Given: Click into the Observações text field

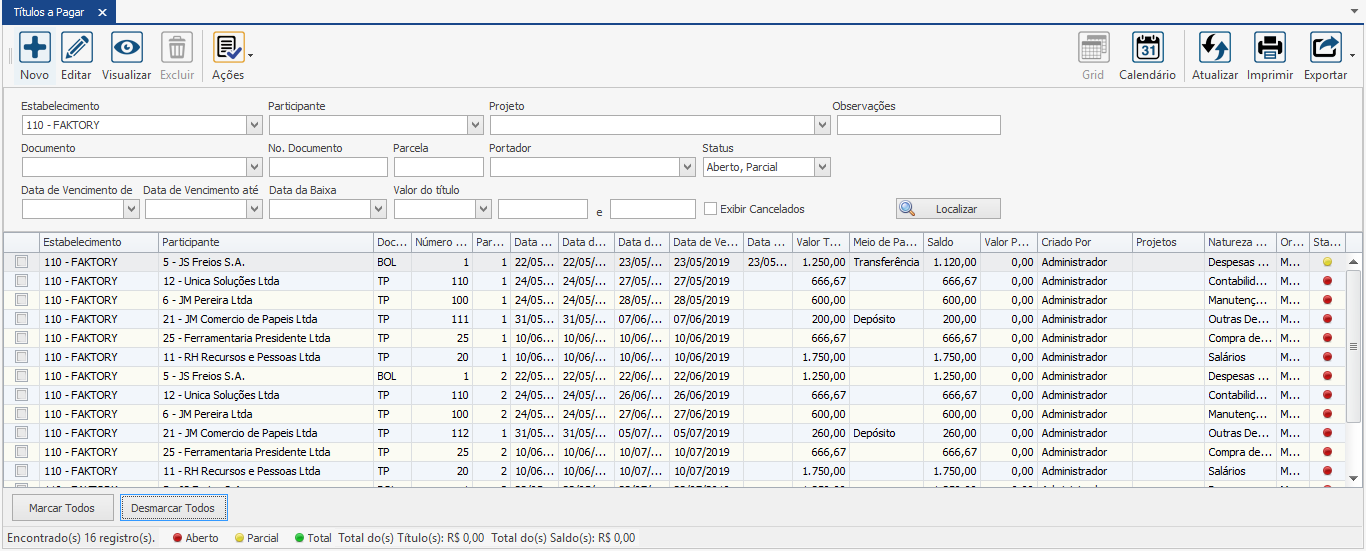Looking at the screenshot, I should coord(918,125).
